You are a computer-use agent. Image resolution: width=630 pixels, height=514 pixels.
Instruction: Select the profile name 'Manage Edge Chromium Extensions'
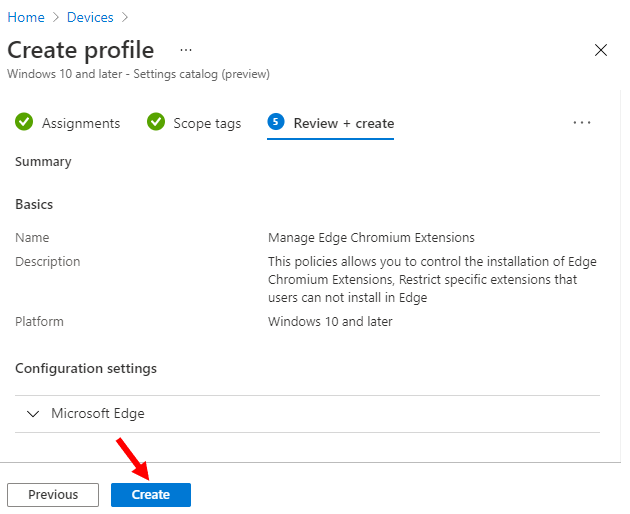click(371, 238)
